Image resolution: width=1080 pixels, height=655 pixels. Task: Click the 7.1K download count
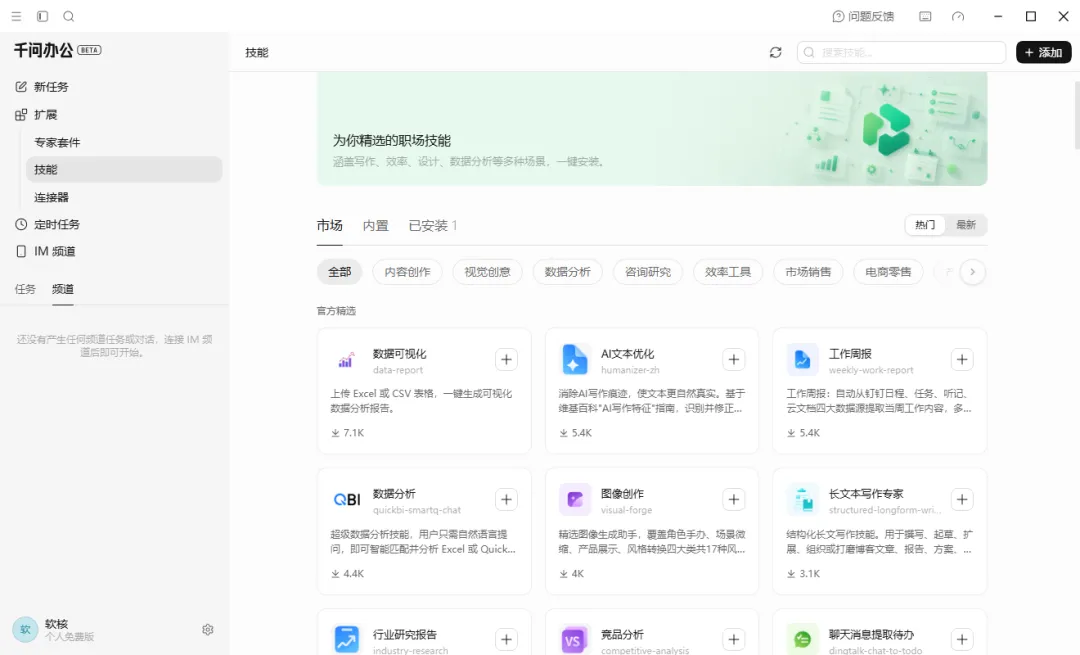tap(347, 433)
